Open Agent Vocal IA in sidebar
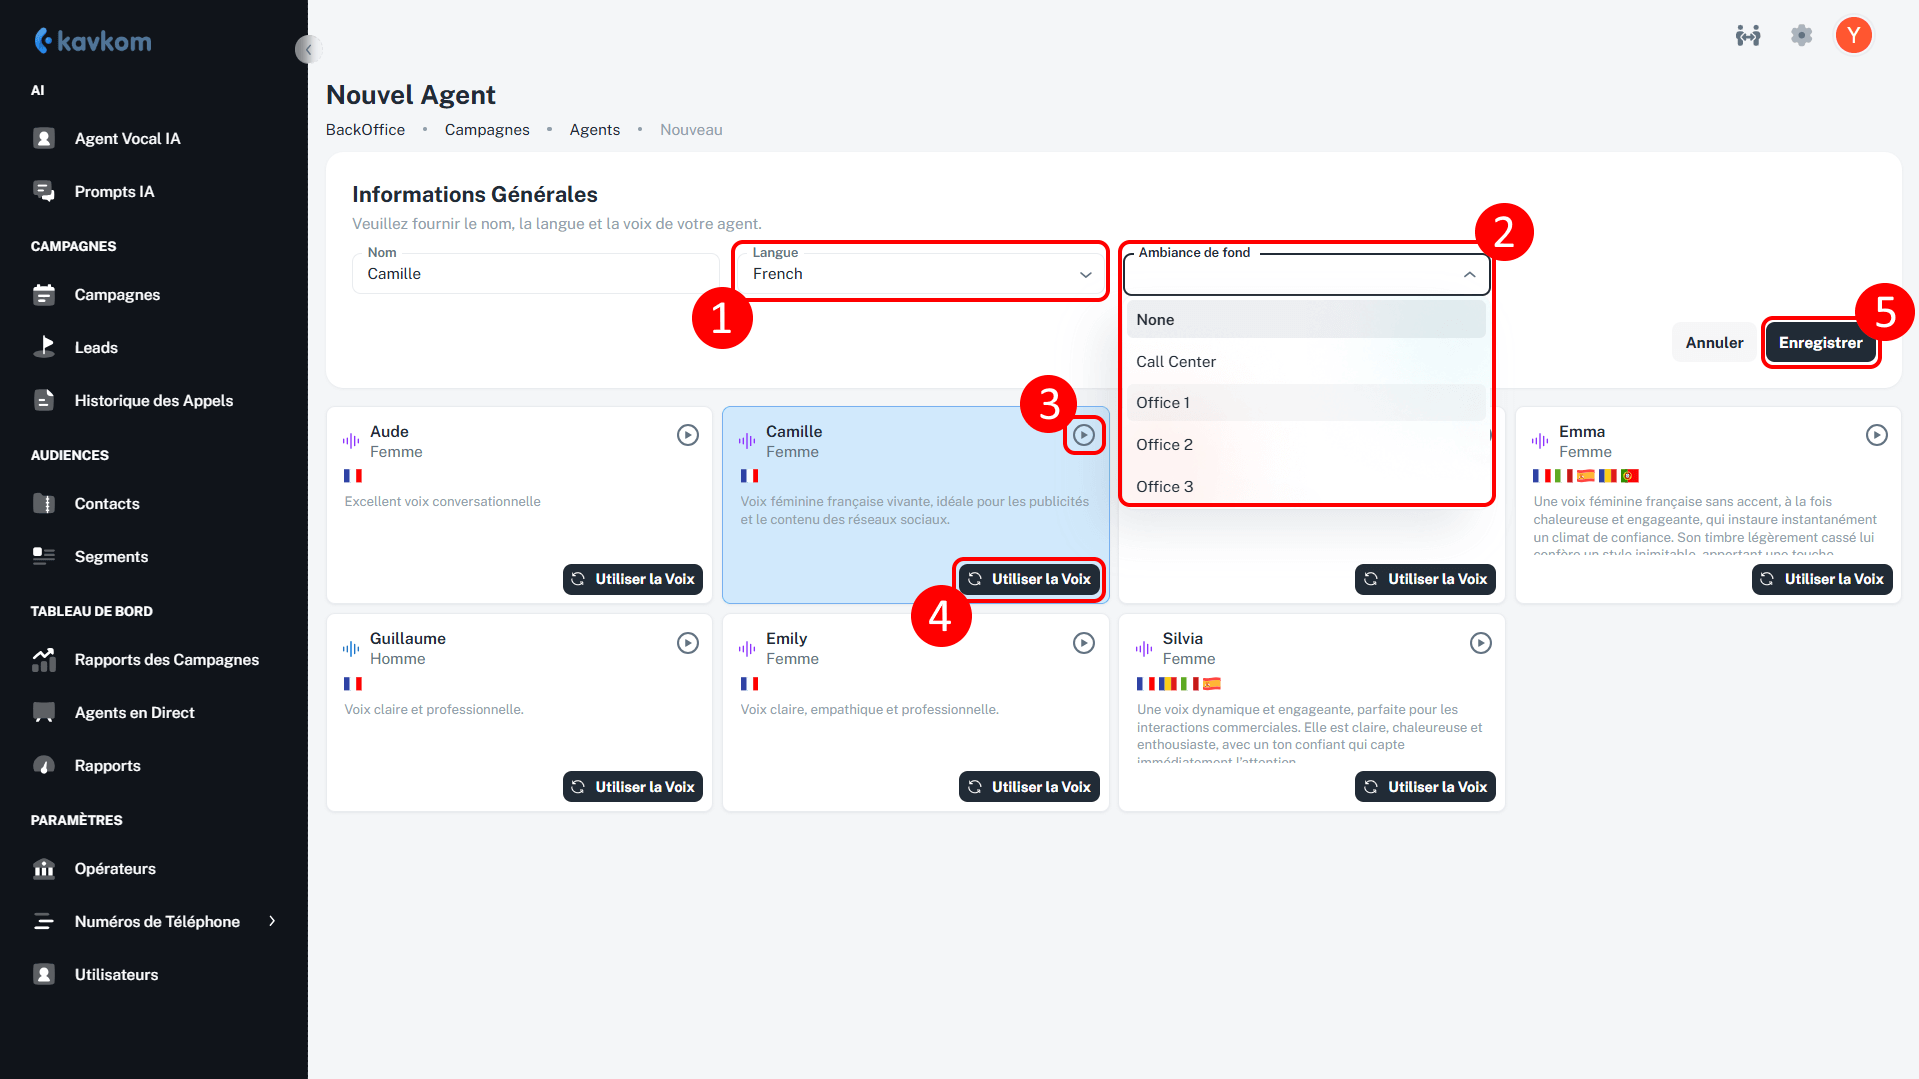Image resolution: width=1919 pixels, height=1079 pixels. (127, 139)
